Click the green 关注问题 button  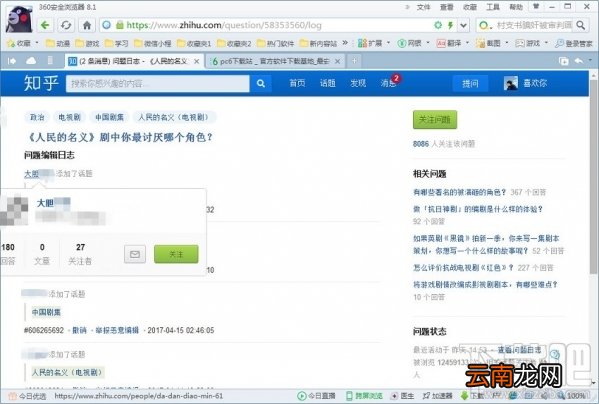(x=435, y=120)
